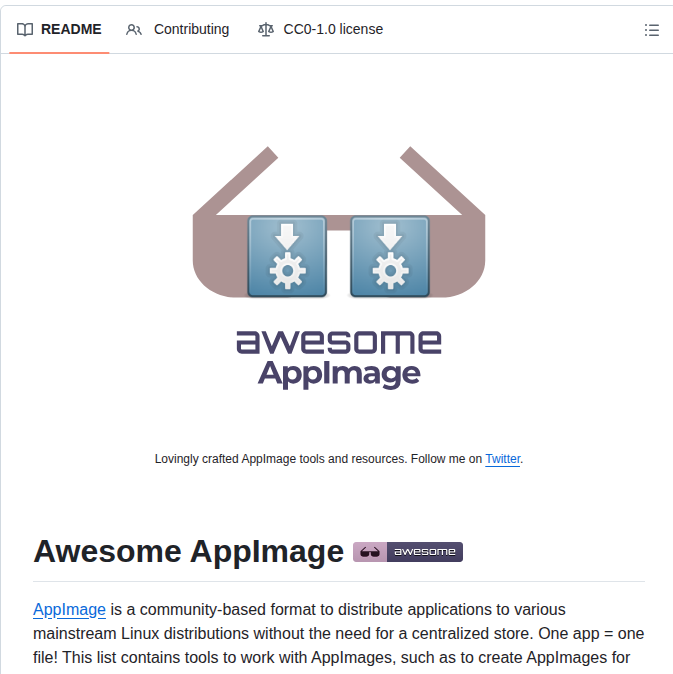Click the Awesome AppImage glasses logo image
673x674 pixels.
click(x=339, y=269)
